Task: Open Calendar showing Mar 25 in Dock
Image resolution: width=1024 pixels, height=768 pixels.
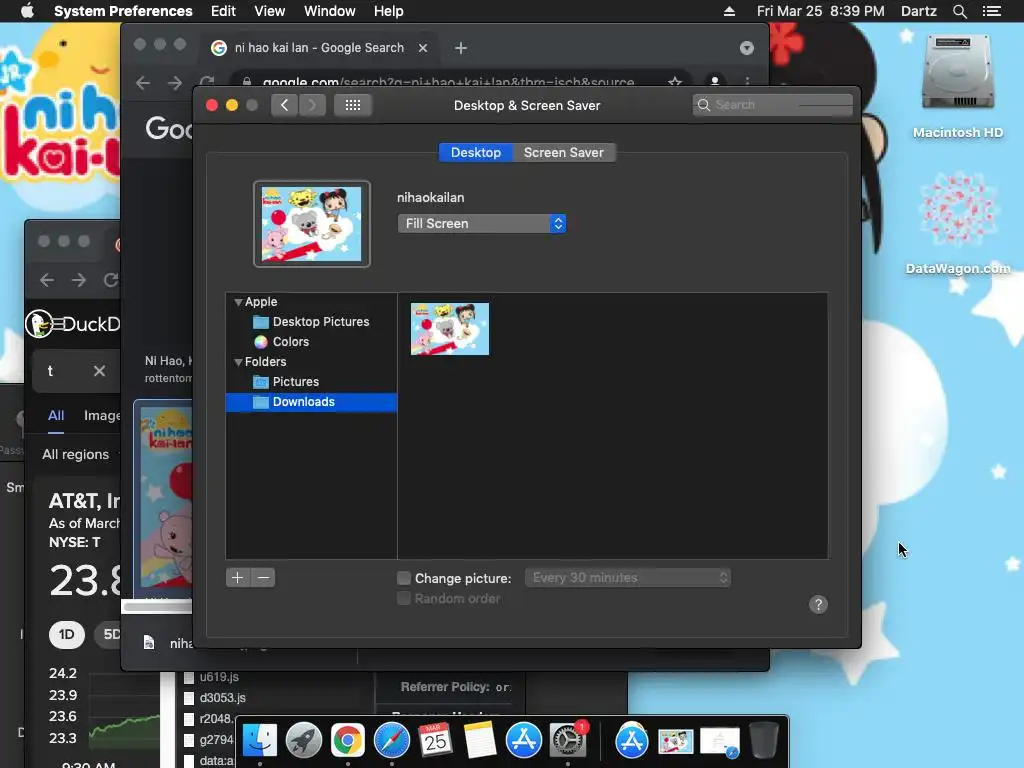Action: (x=436, y=741)
